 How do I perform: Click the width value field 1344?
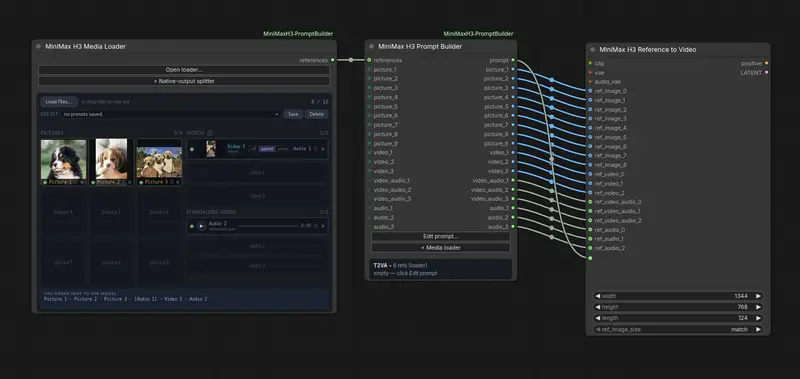741,296
